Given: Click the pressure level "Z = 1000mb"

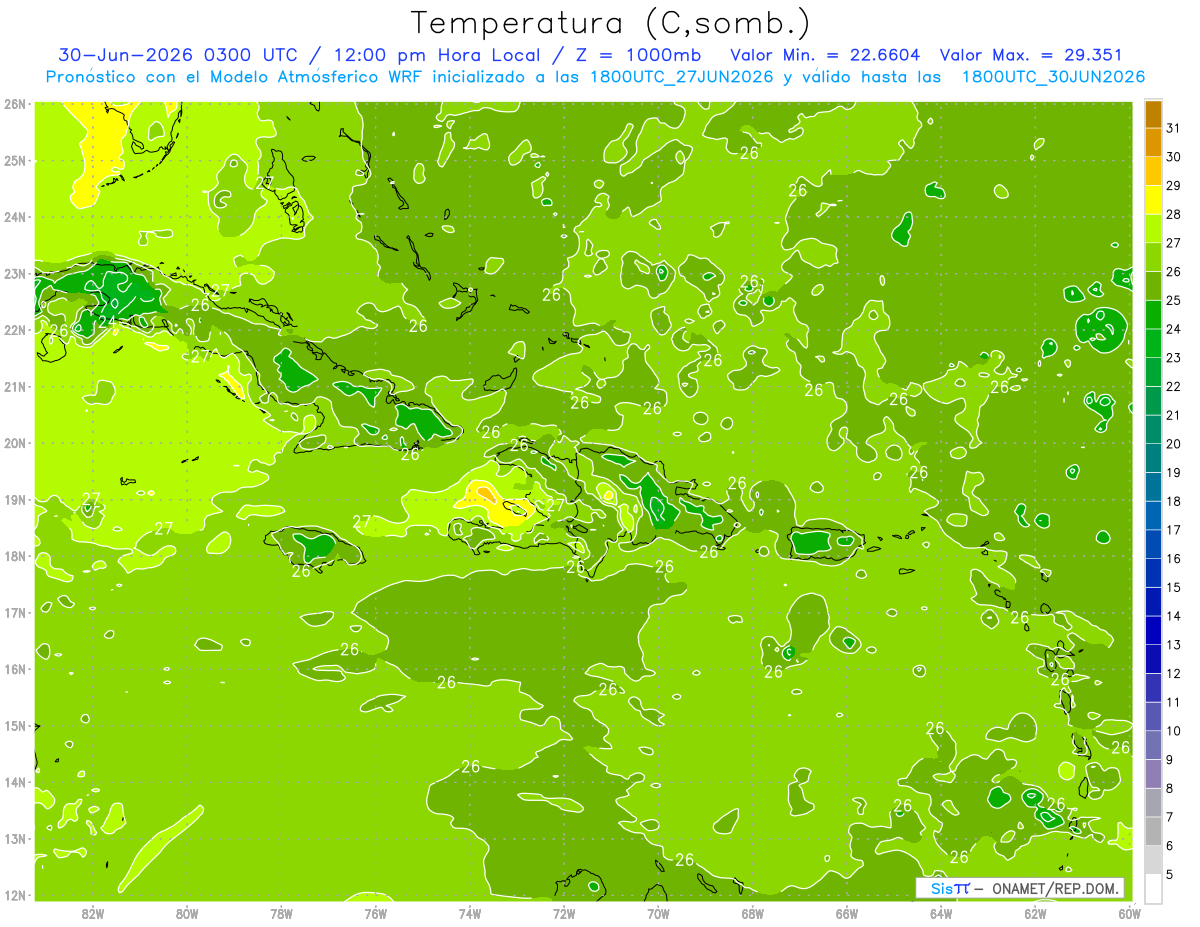Looking at the screenshot, I should [636, 55].
